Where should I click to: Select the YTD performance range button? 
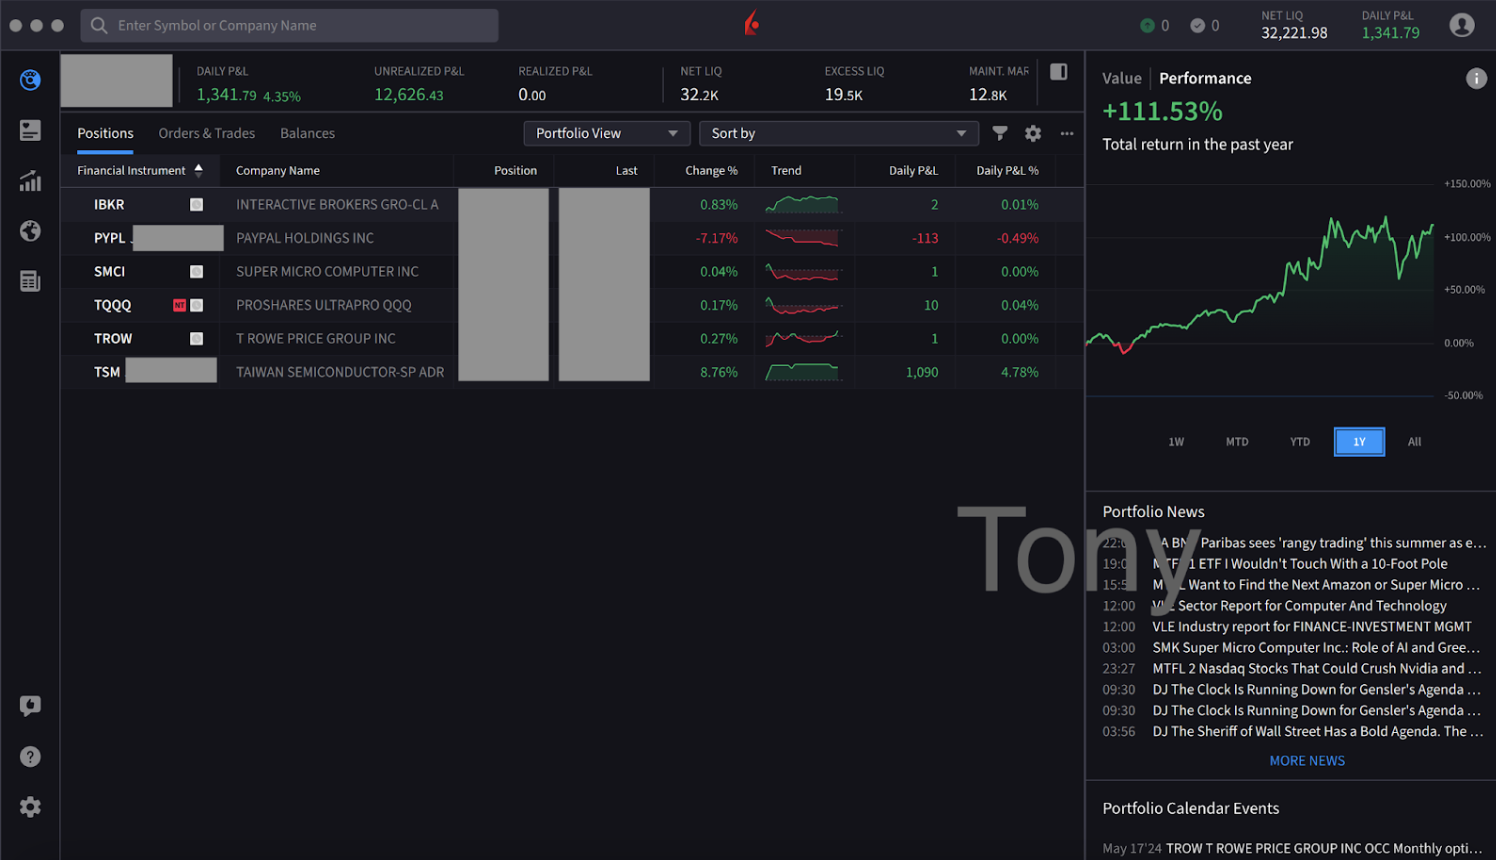1299,441
